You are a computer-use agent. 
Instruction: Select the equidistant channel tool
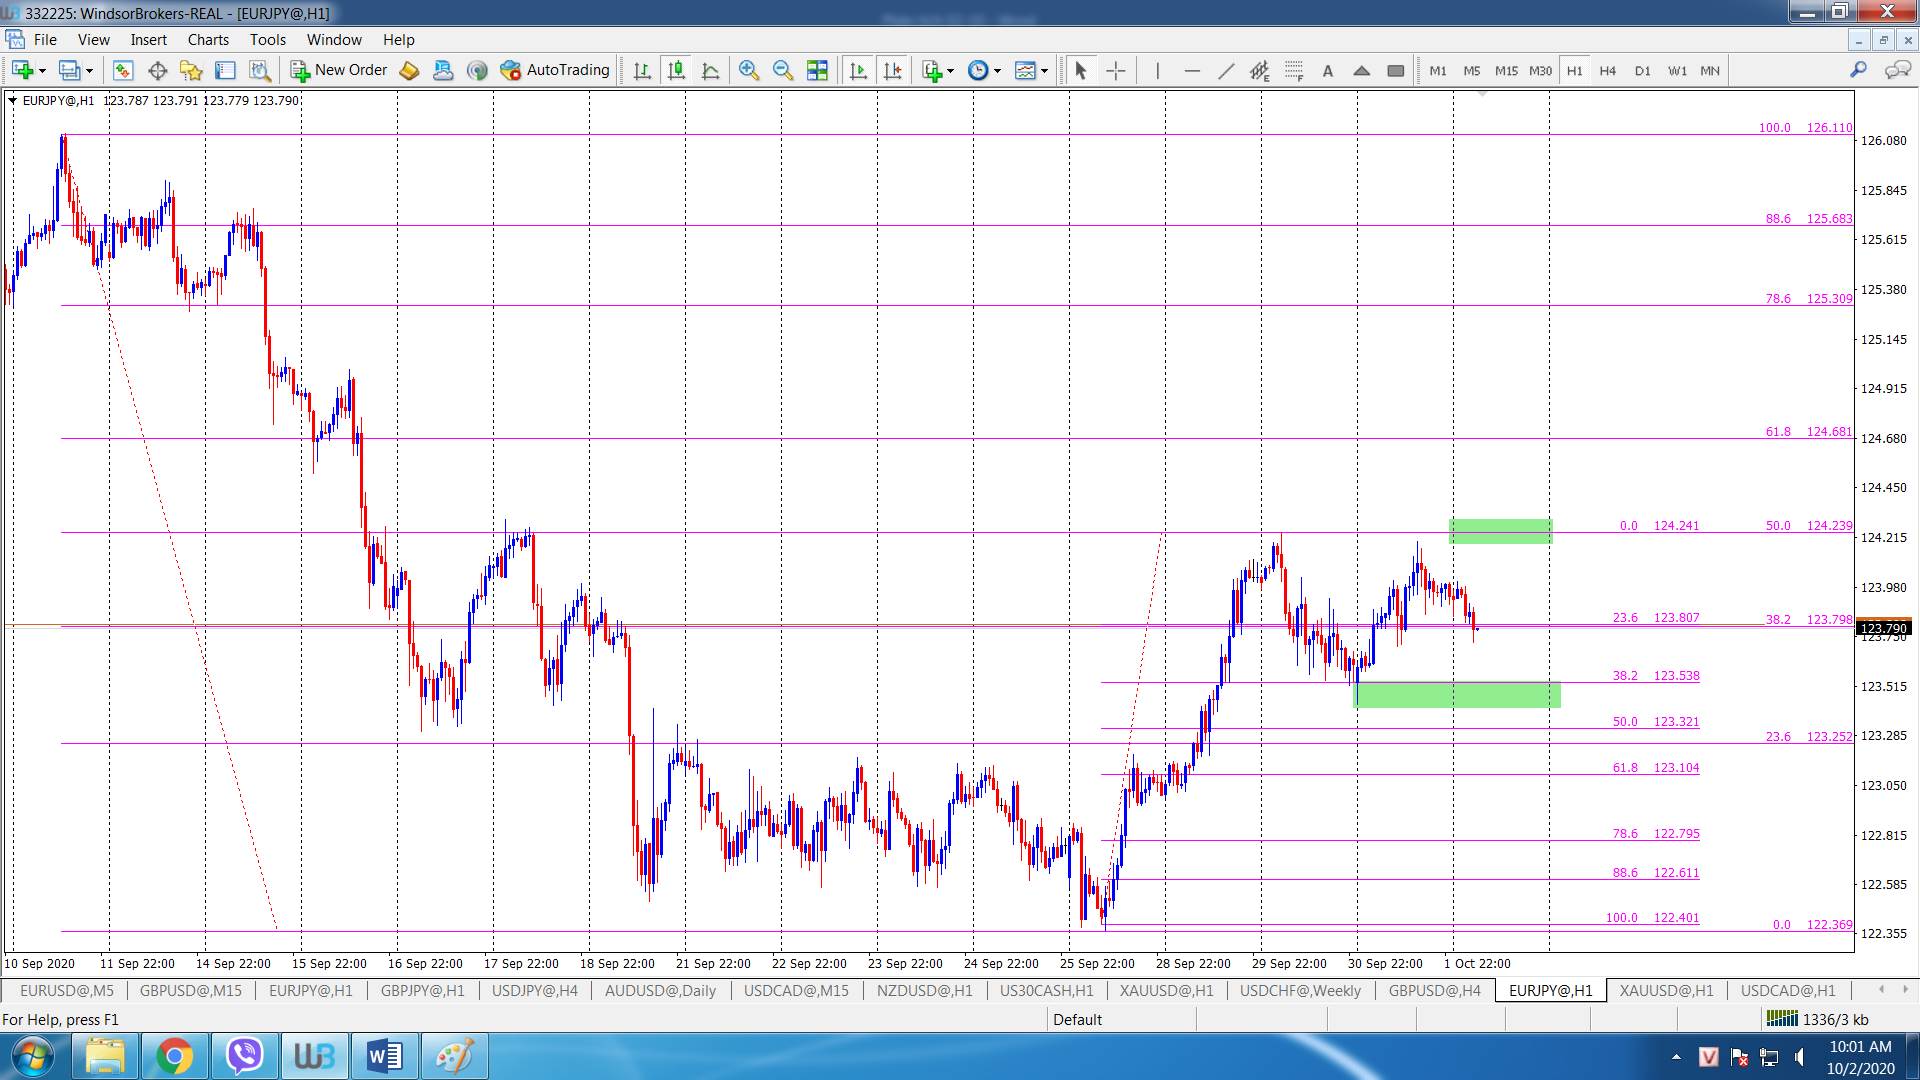[x=1260, y=70]
